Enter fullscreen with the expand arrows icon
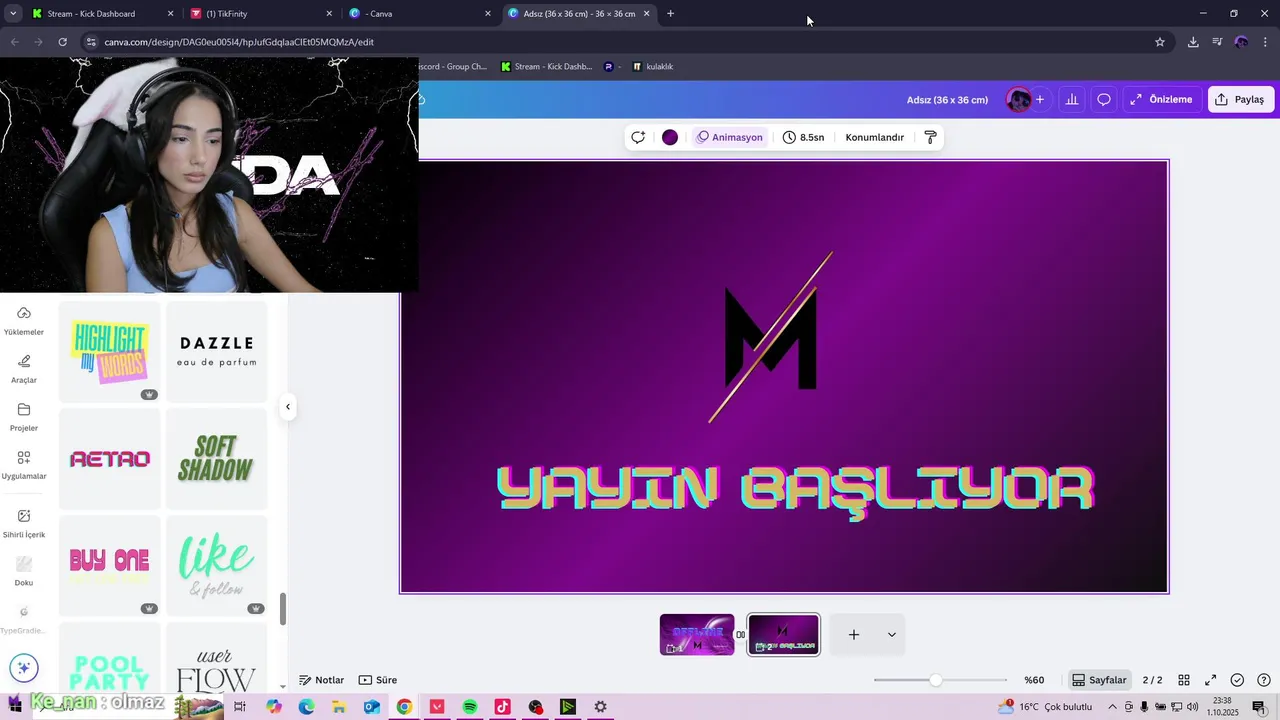 [x=1210, y=680]
